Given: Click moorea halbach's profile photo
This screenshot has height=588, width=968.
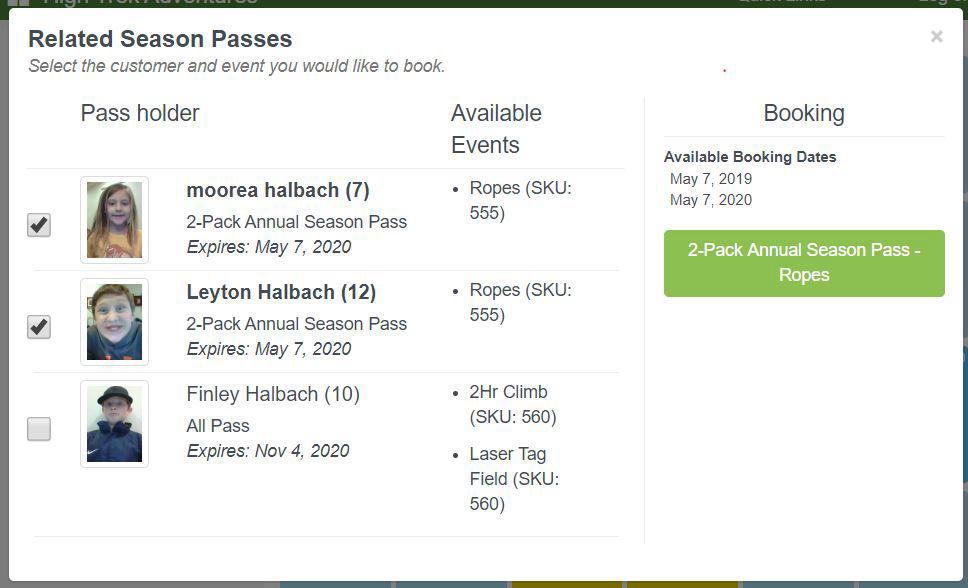Looking at the screenshot, I should coord(114,220).
